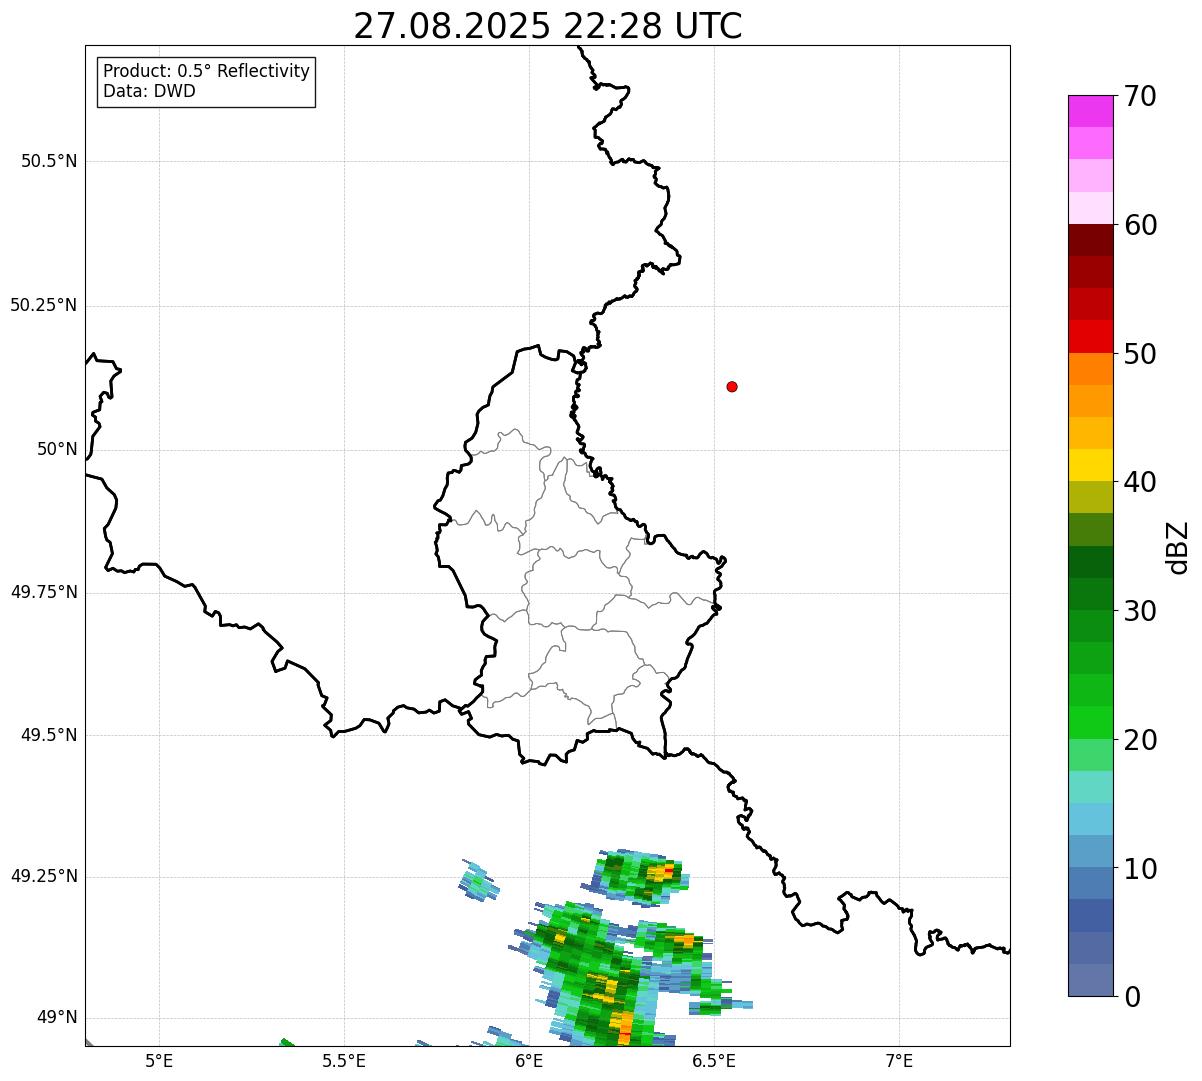Select the 6.5°E longitude label
Viewport: 1202px width, 1081px height.
[714, 1061]
